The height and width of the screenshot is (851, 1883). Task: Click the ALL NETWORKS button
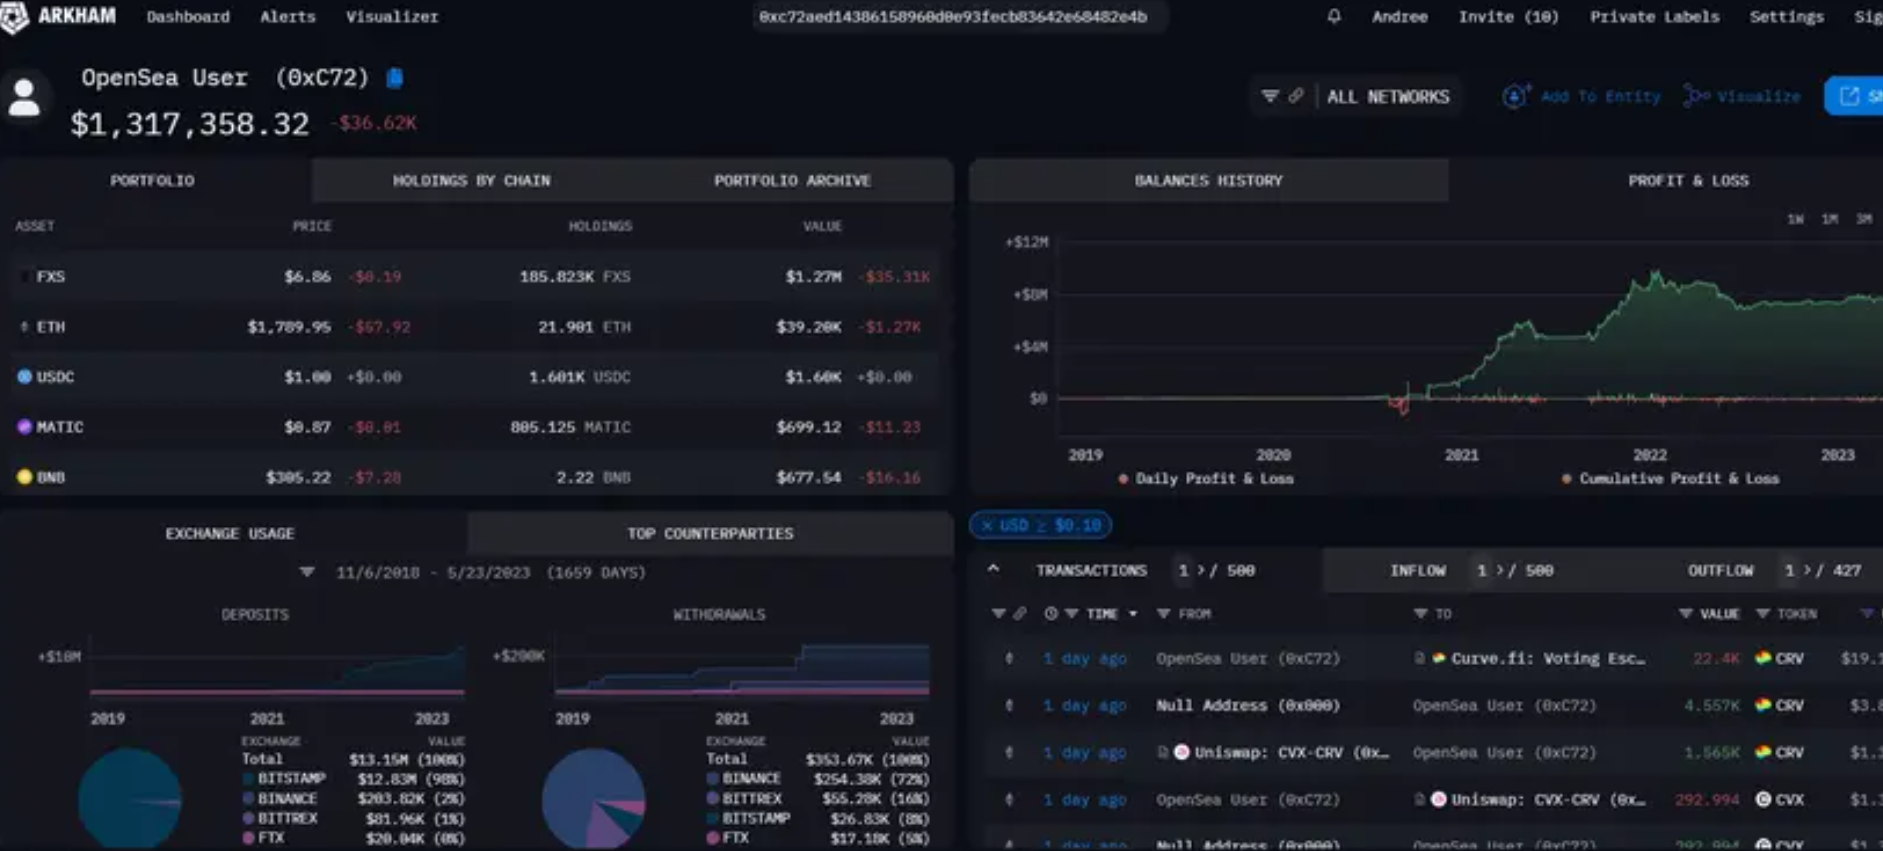(x=1387, y=97)
